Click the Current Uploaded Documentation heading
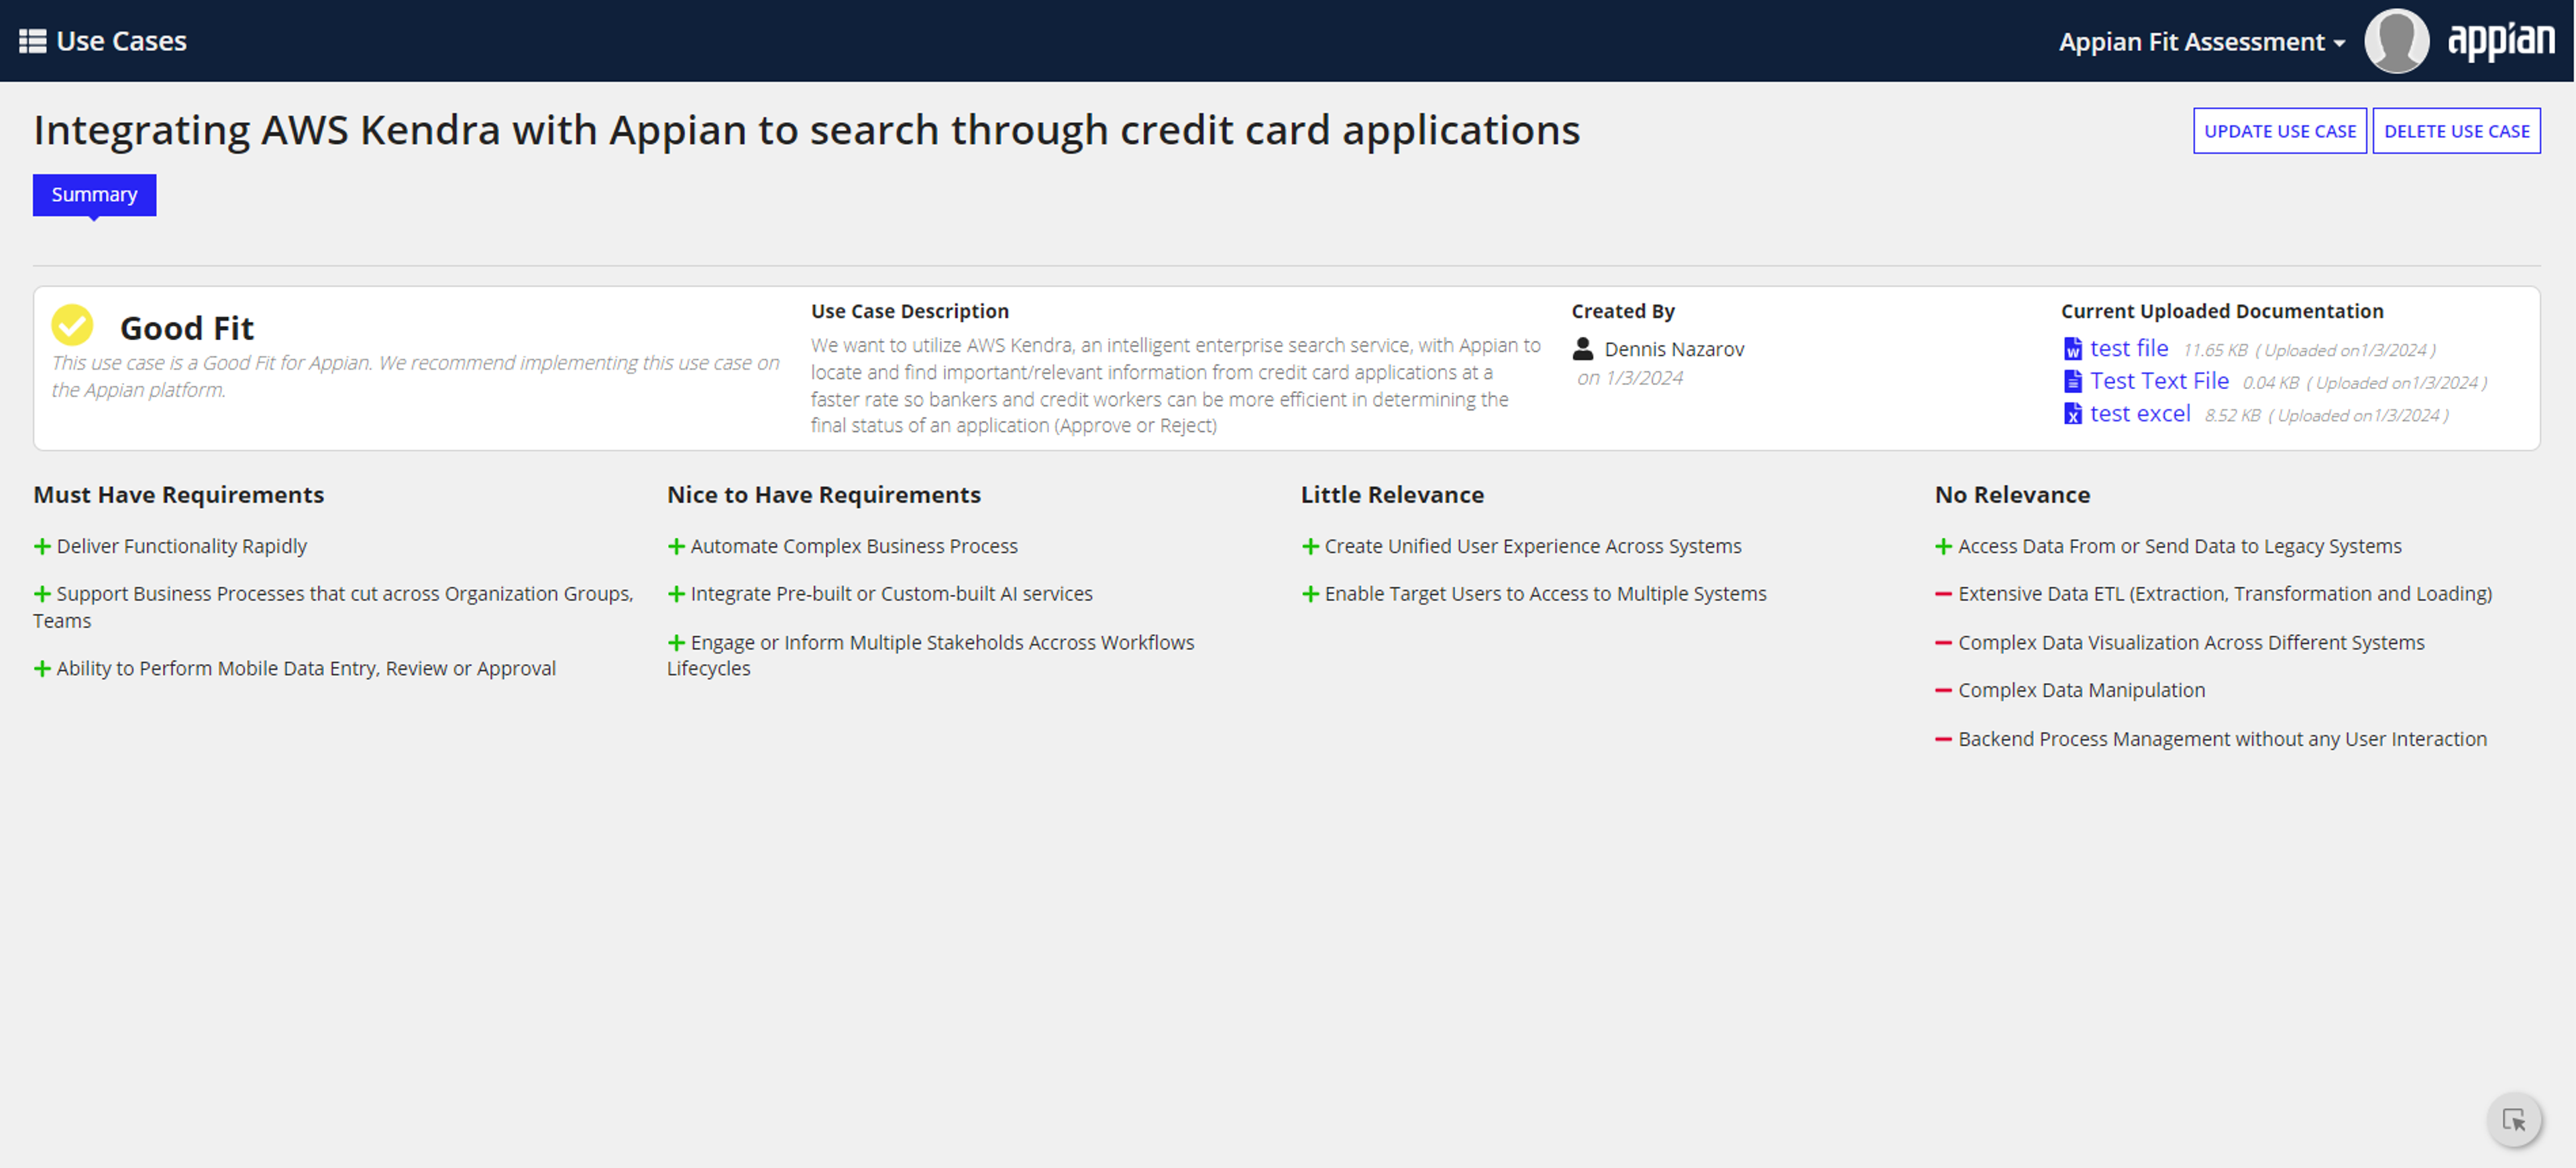This screenshot has height=1168, width=2576. click(x=2221, y=311)
